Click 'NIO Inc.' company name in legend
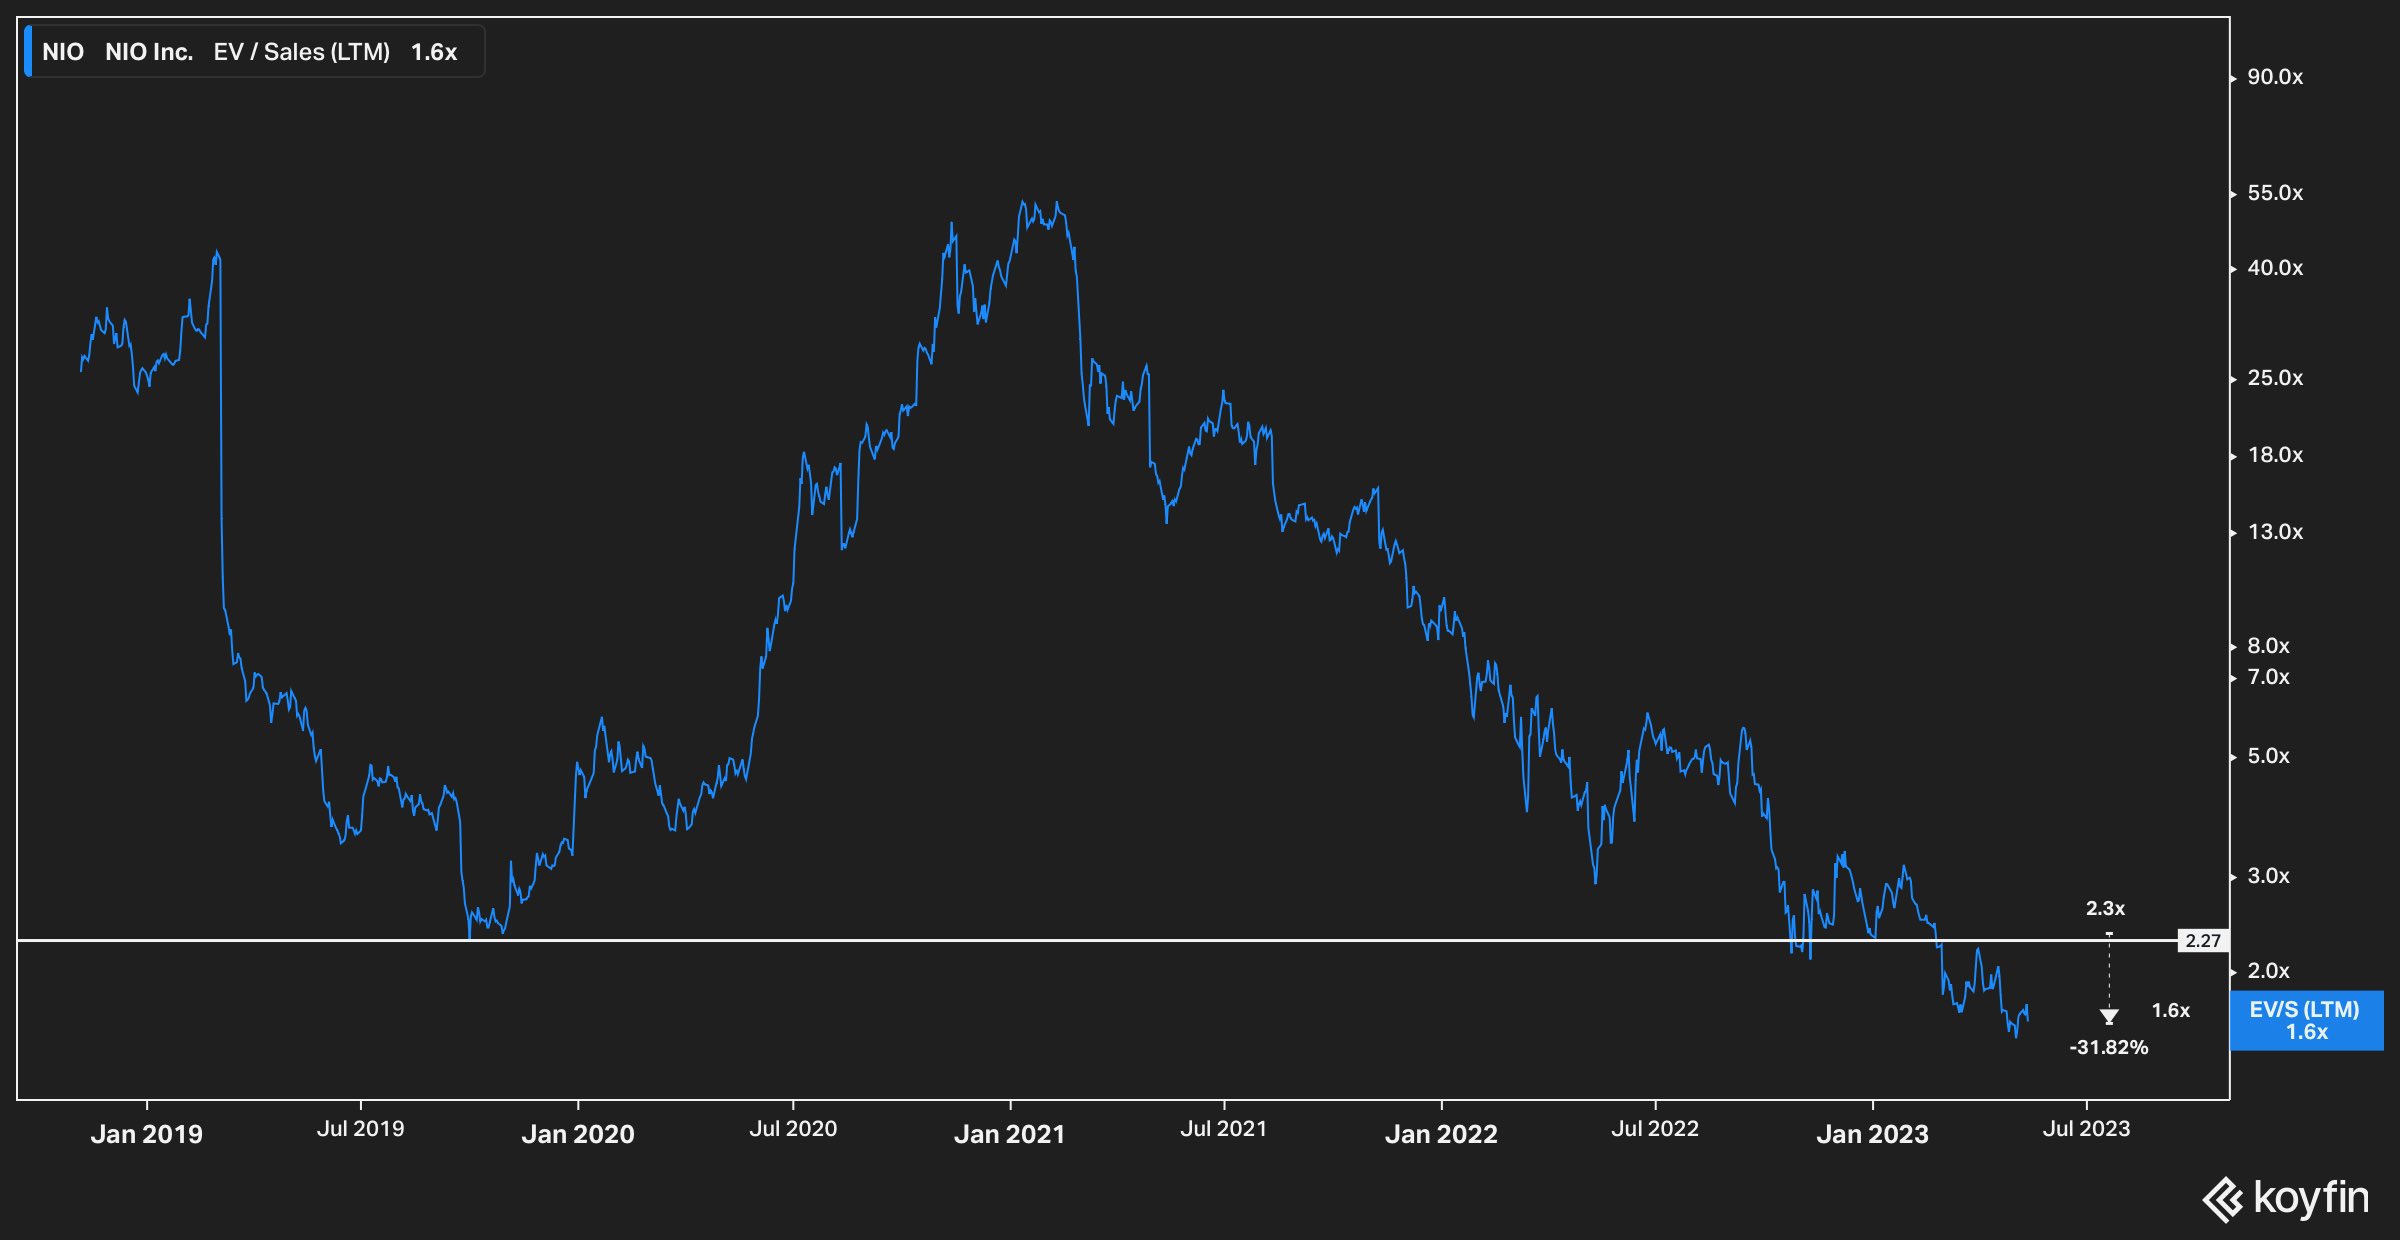 pyautogui.click(x=149, y=52)
